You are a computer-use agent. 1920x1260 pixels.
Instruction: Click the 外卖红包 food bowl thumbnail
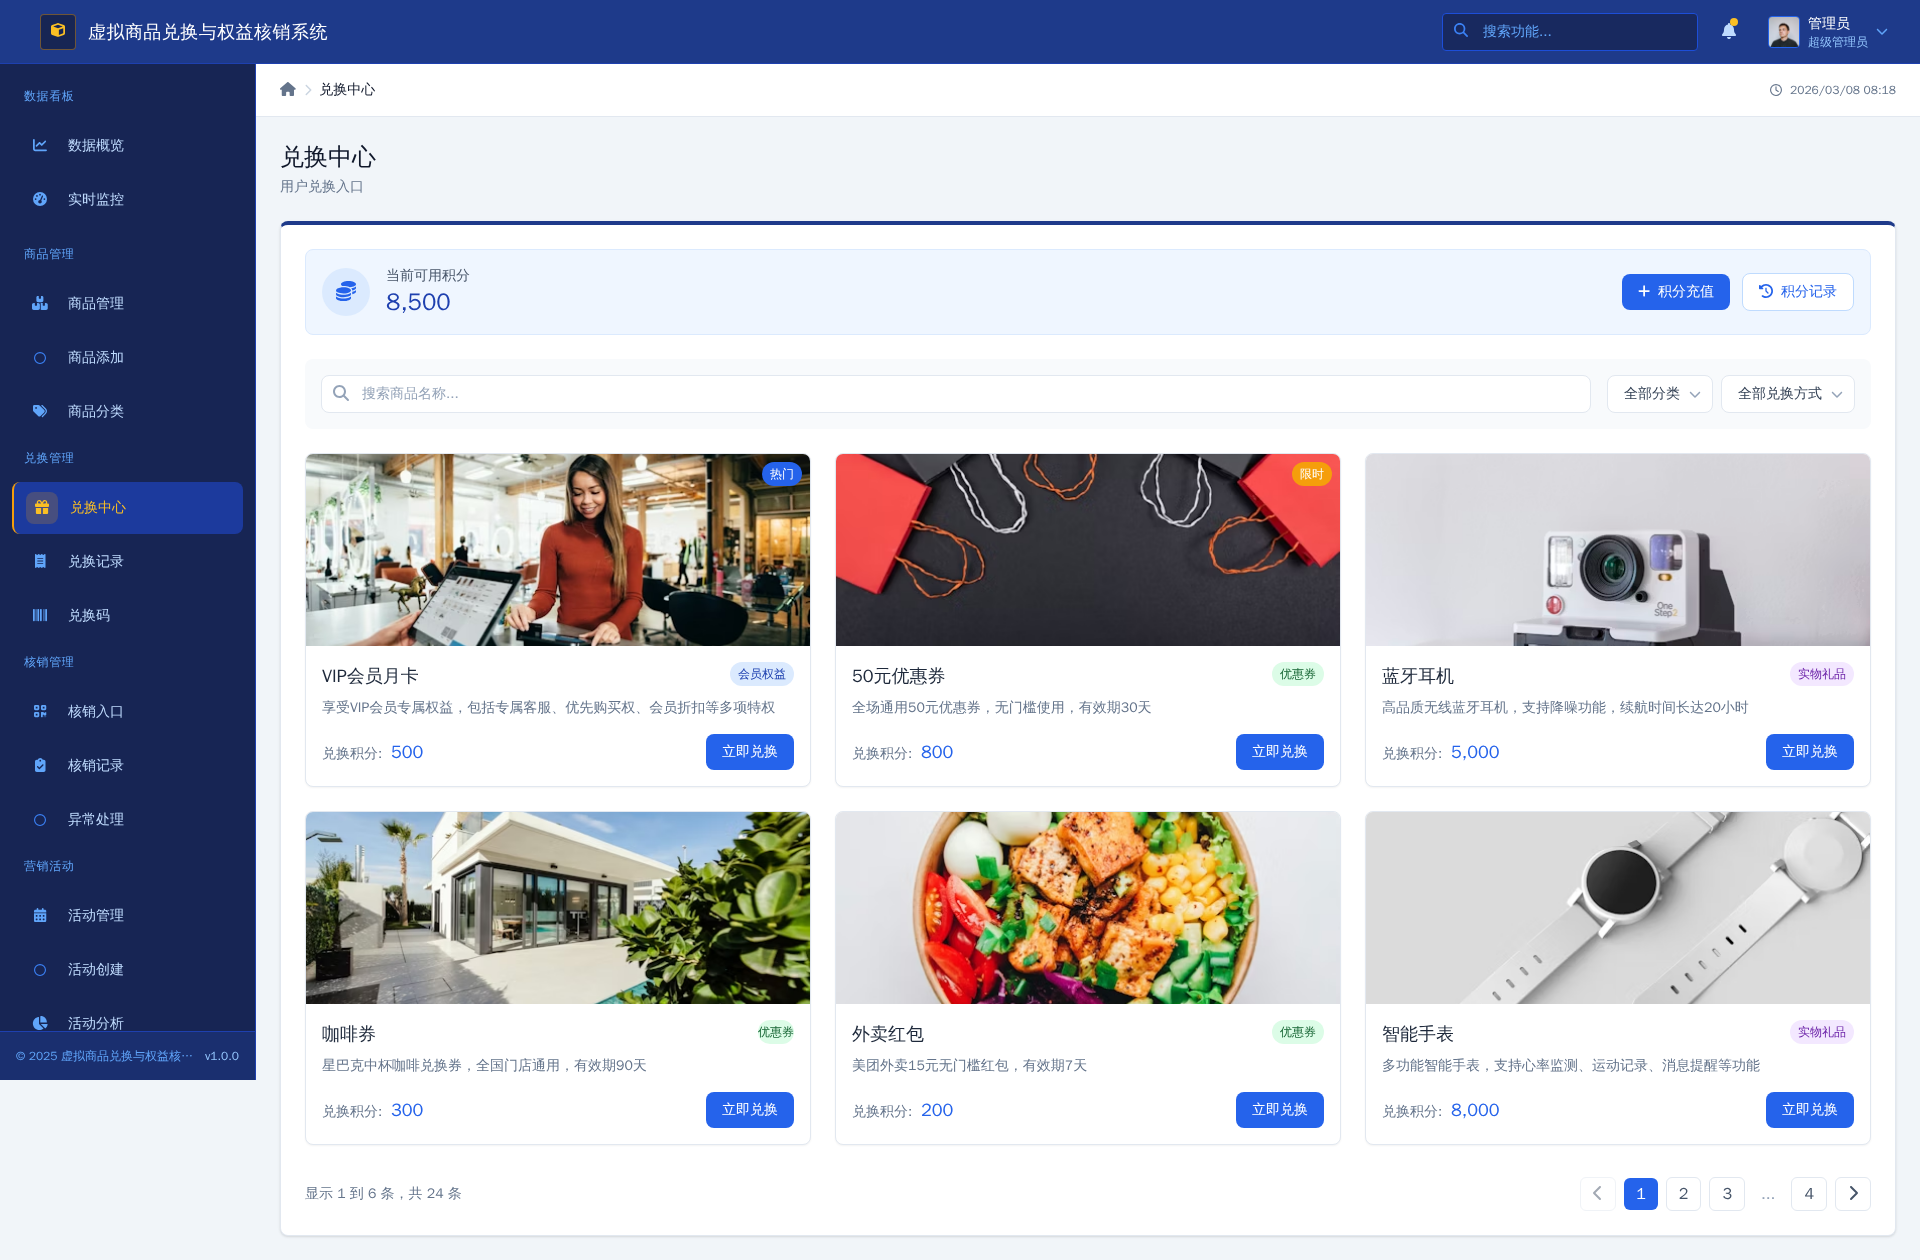pos(1087,908)
